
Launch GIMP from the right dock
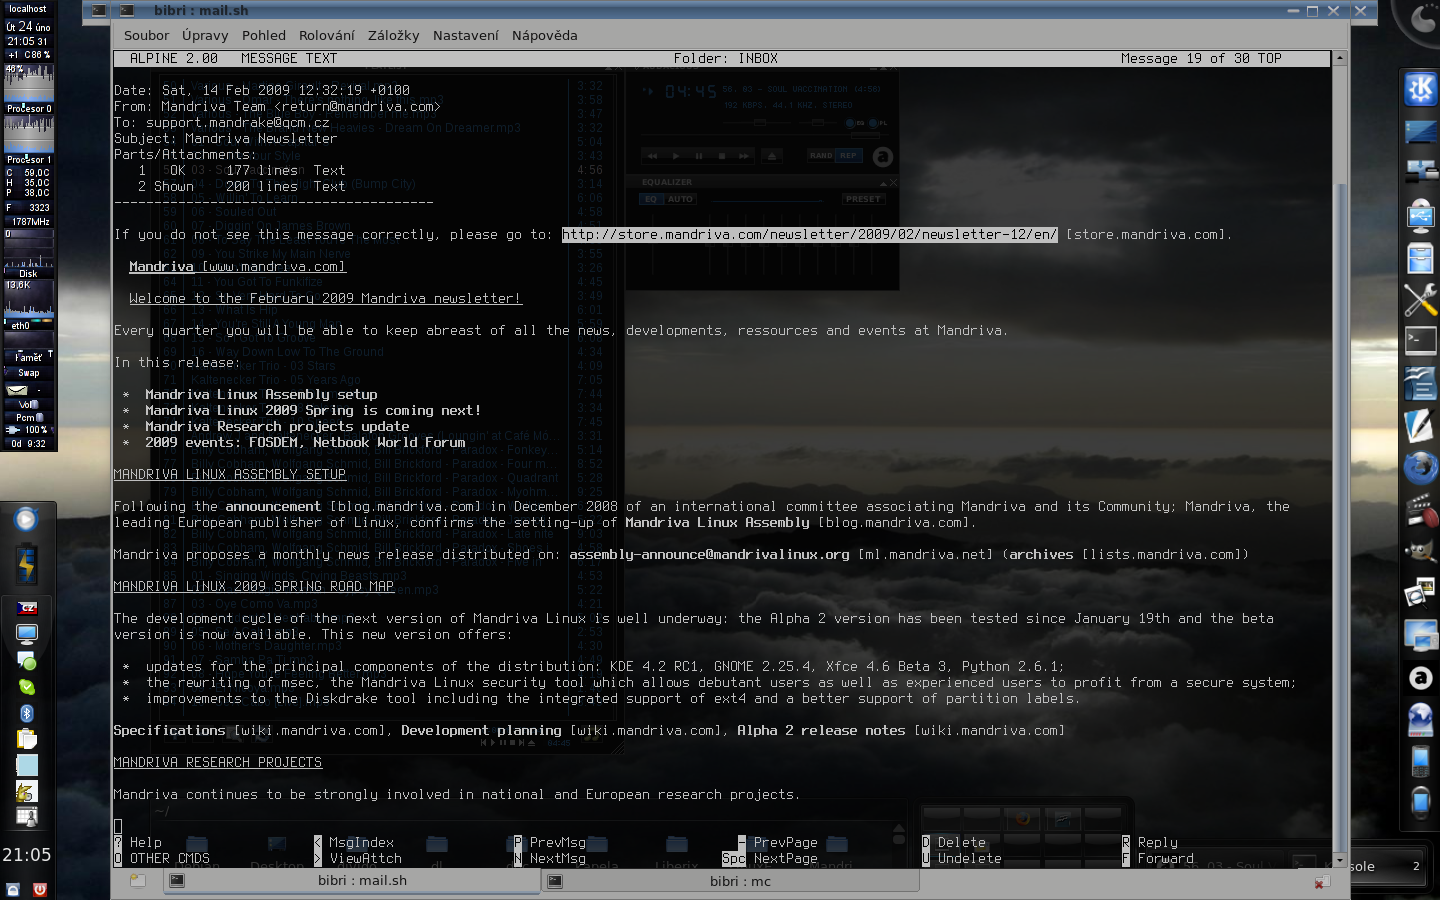[x=1420, y=551]
